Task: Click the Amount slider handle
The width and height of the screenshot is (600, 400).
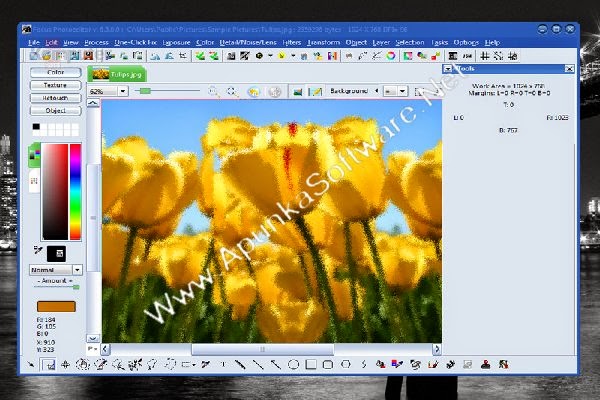Action: point(76,287)
